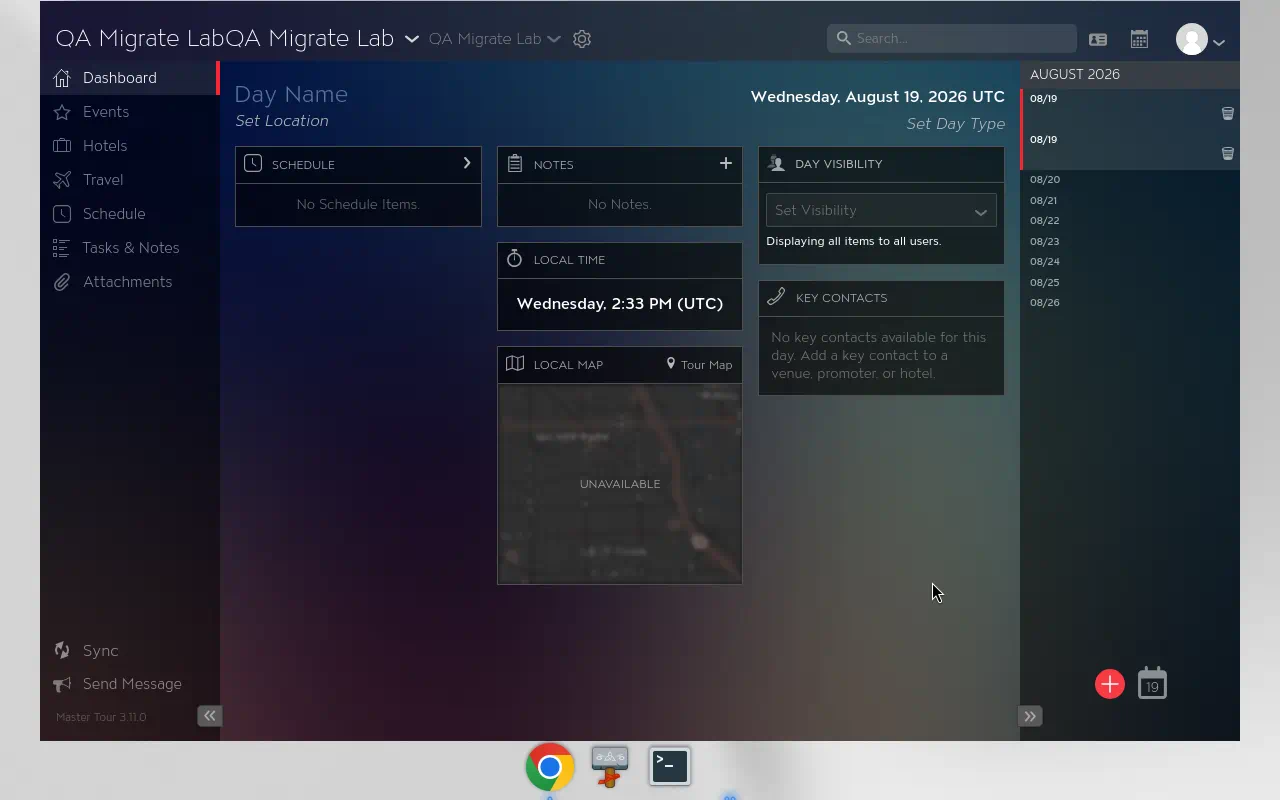Screen dimensions: 1280x800
Task: Select date 08/25 in day list
Action: [1045, 283]
